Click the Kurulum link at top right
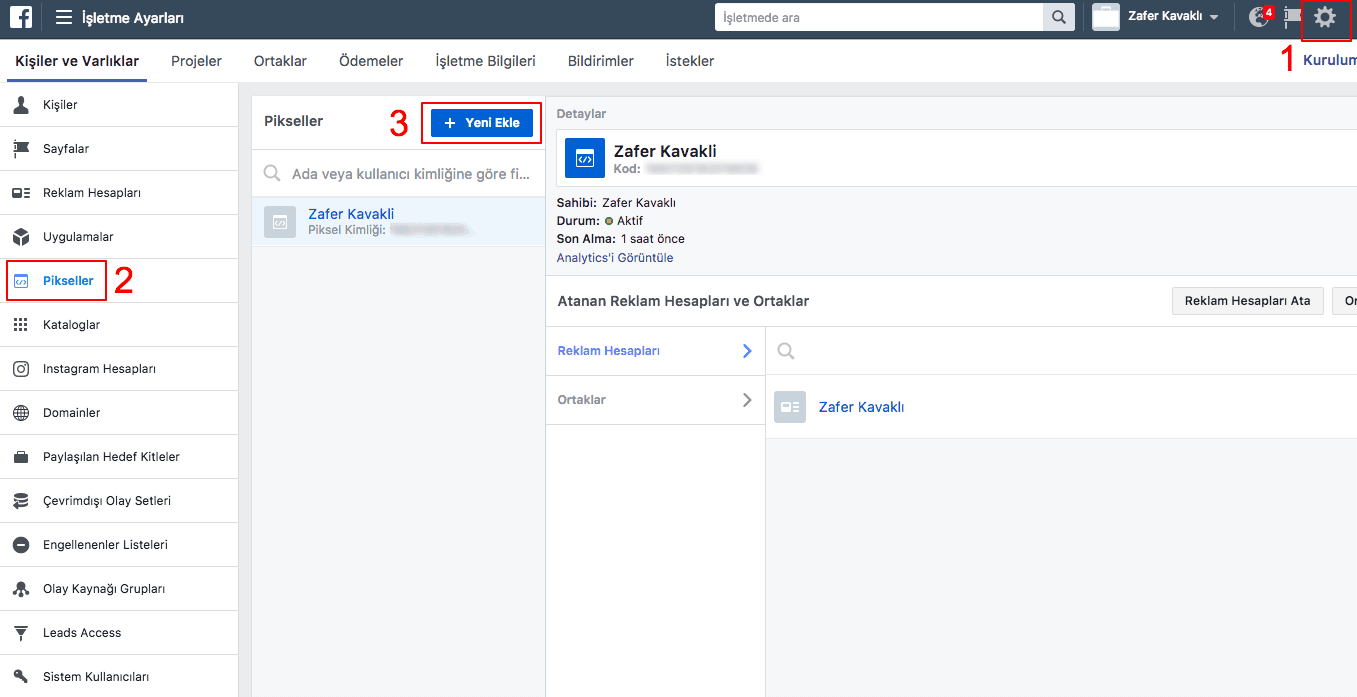 point(1329,61)
